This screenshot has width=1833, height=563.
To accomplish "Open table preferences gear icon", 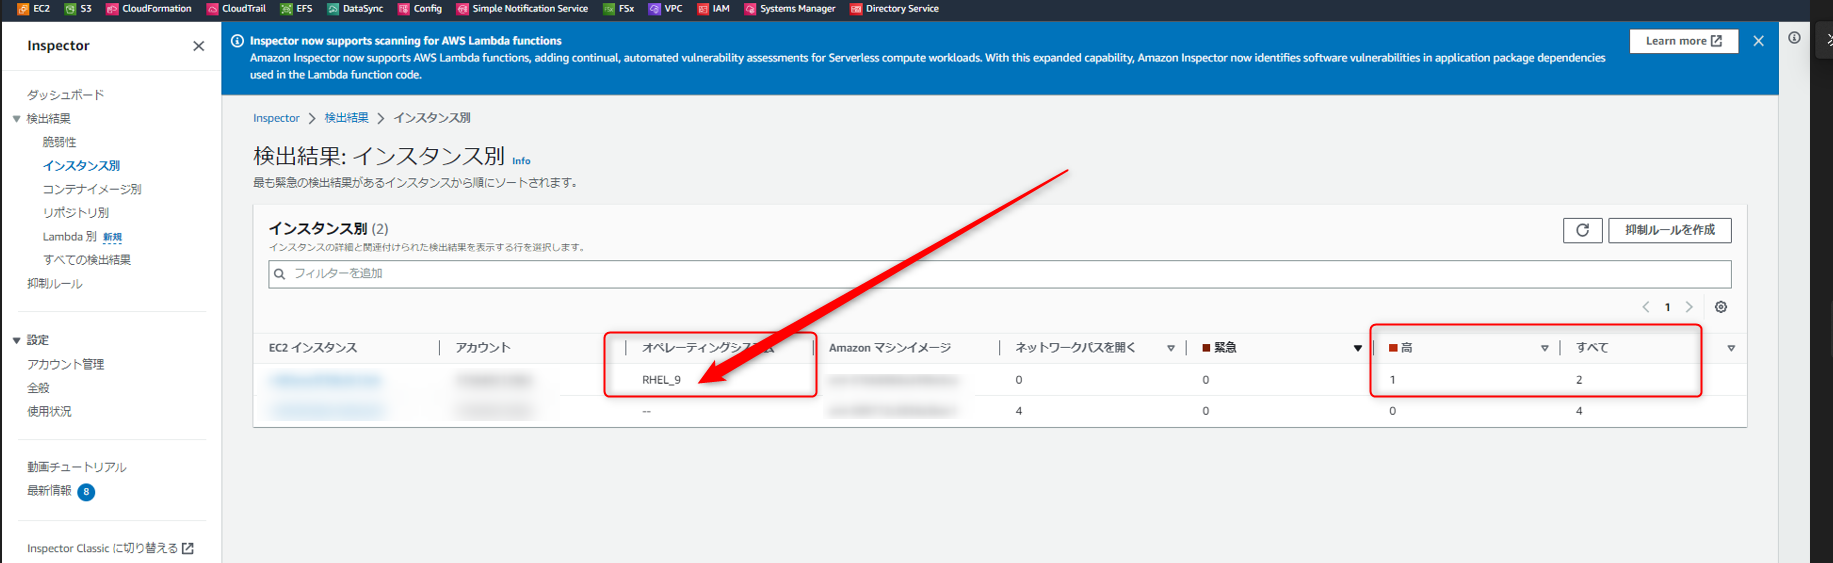I will point(1721,307).
